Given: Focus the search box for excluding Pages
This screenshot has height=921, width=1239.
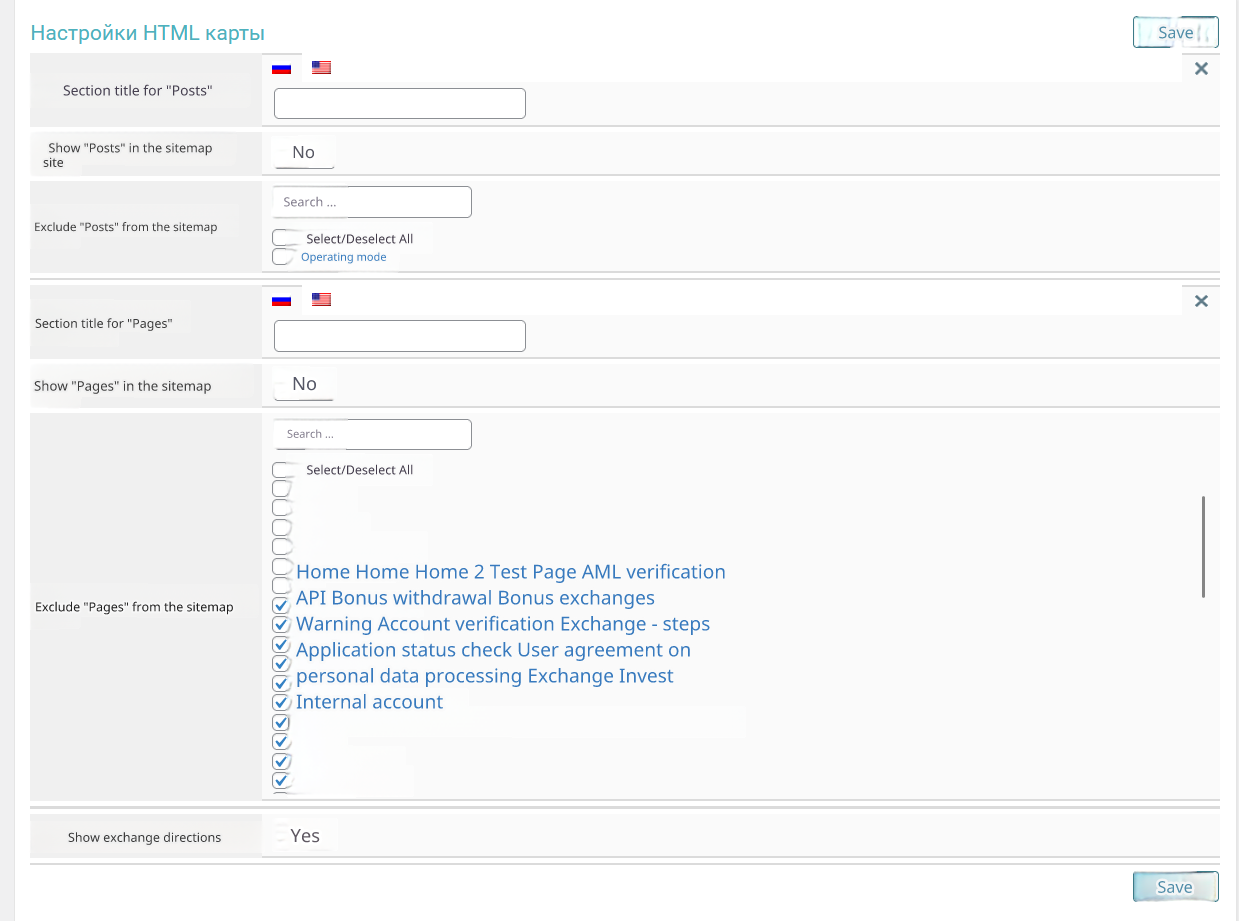Looking at the screenshot, I should coord(372,434).
